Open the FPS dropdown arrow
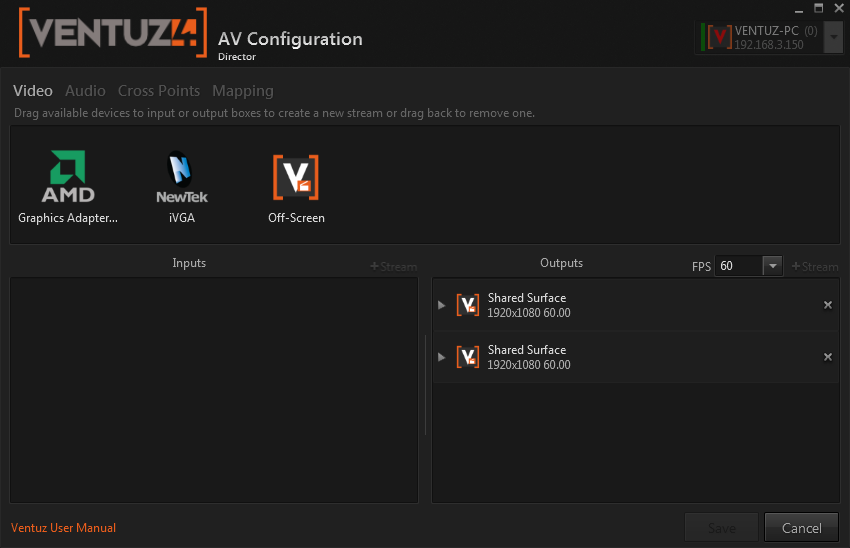Image resolution: width=850 pixels, height=548 pixels. (772, 266)
